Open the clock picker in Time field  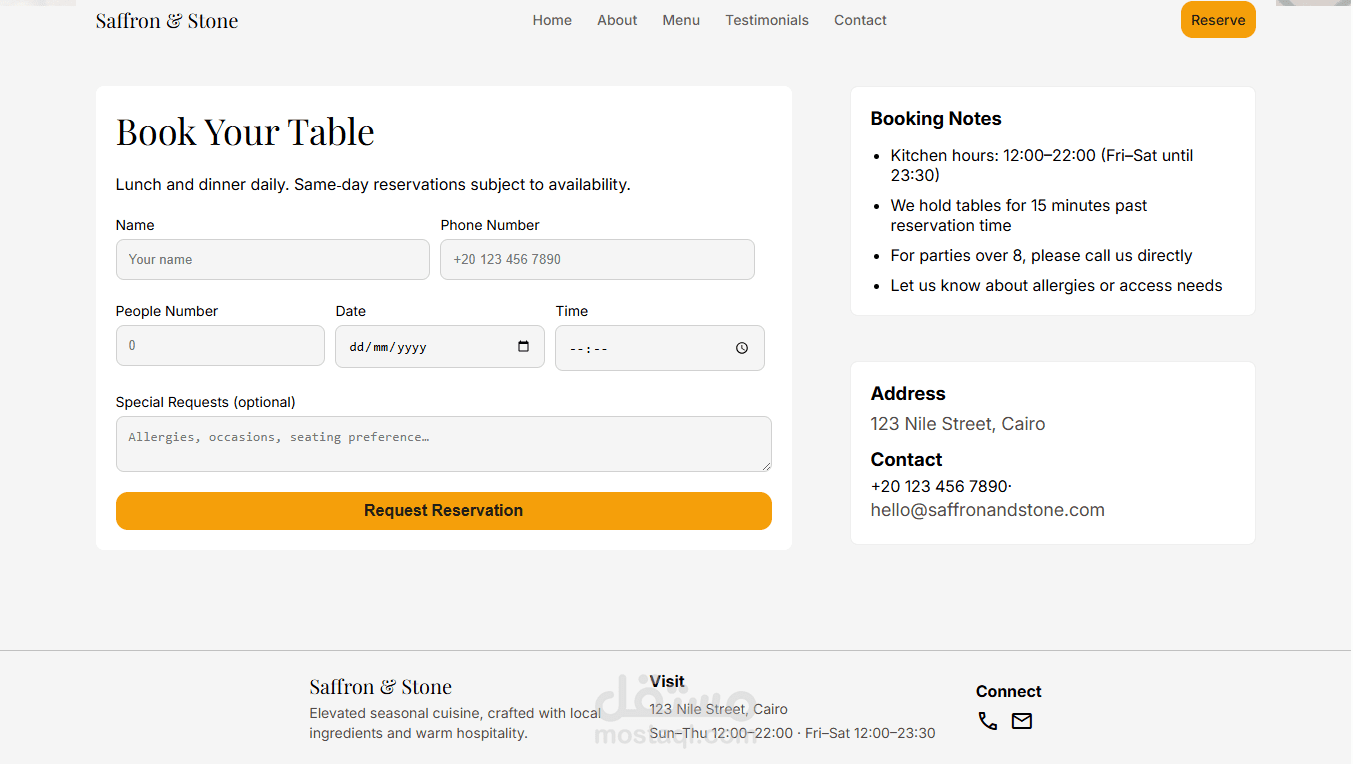pos(741,348)
